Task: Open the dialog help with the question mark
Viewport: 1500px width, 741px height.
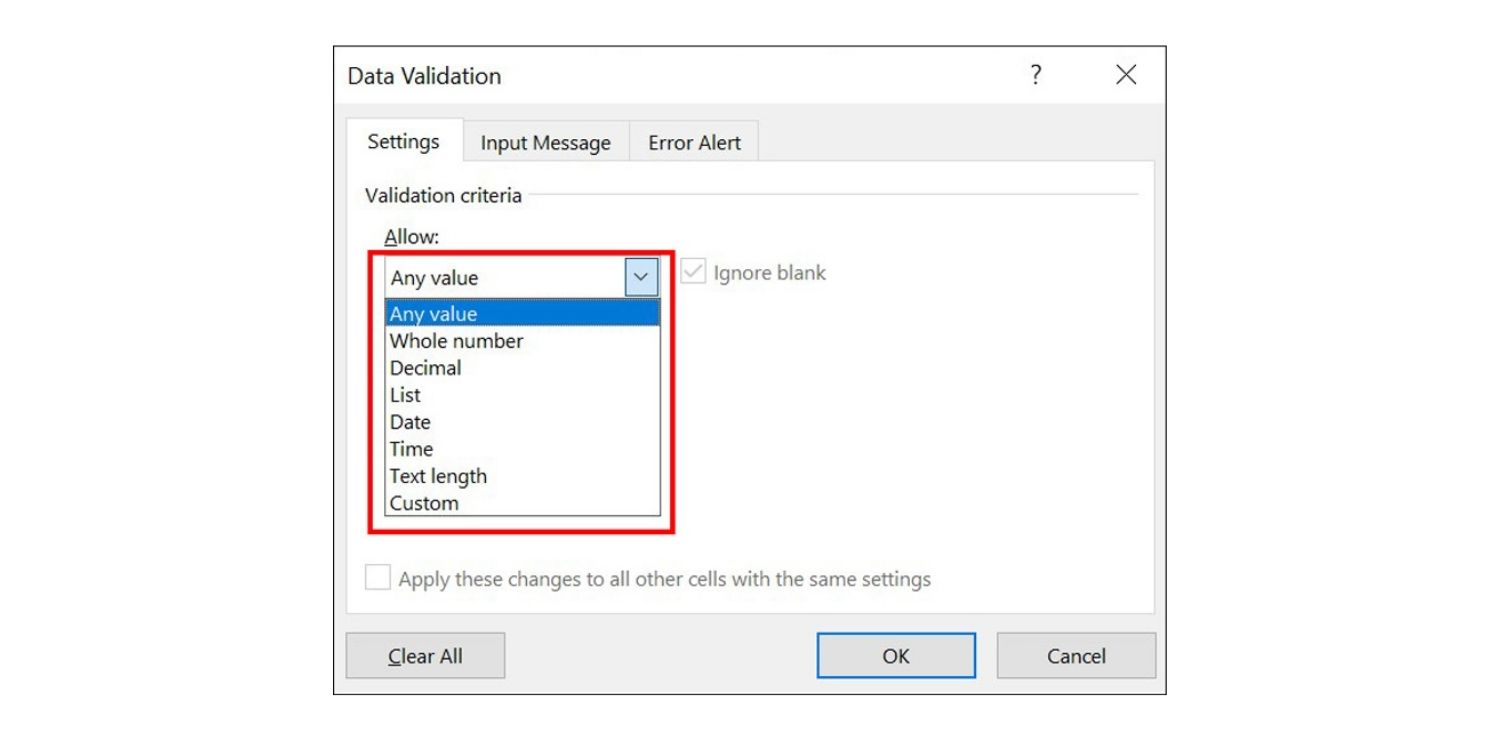Action: (x=1036, y=74)
